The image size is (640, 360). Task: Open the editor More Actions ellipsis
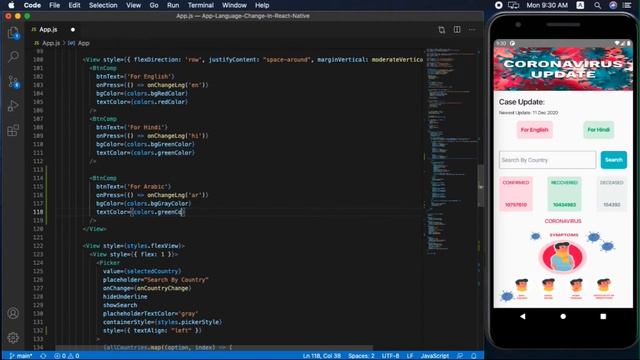[472, 29]
